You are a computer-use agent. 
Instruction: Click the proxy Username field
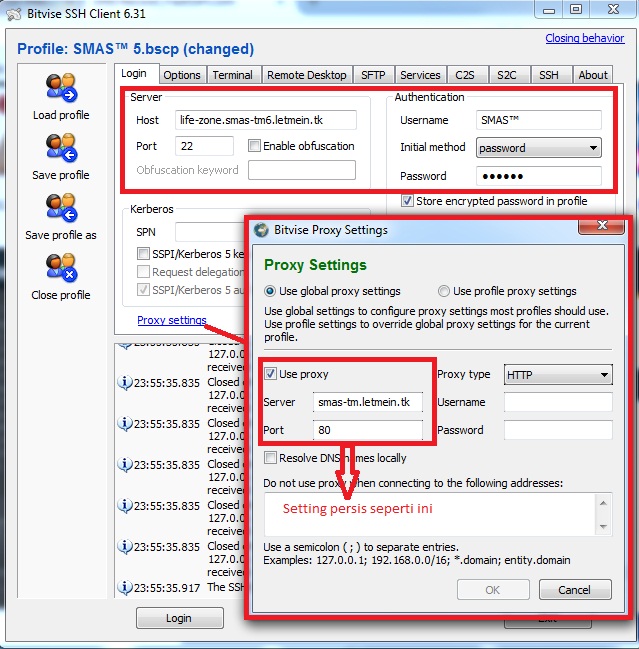[558, 402]
